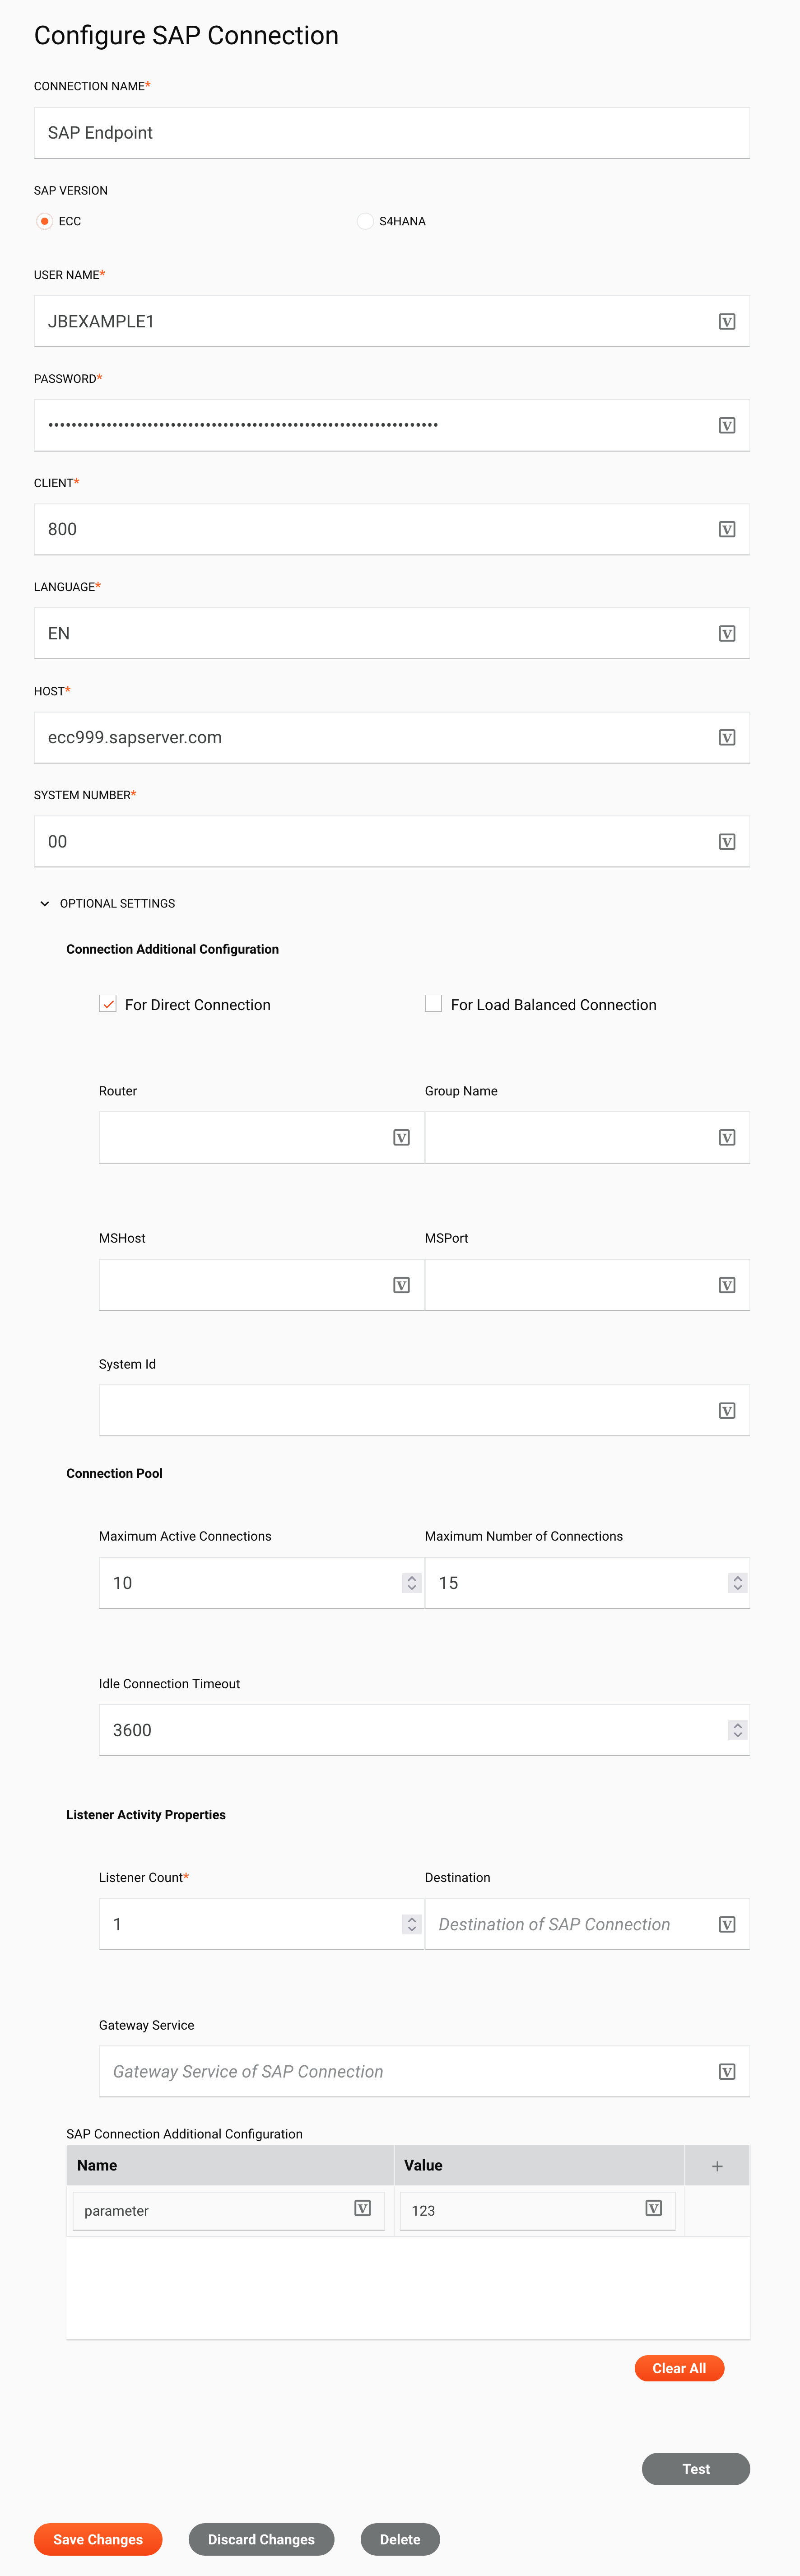Click variable icon on Gateway Service field
The width and height of the screenshot is (800, 2576).
click(x=727, y=2071)
